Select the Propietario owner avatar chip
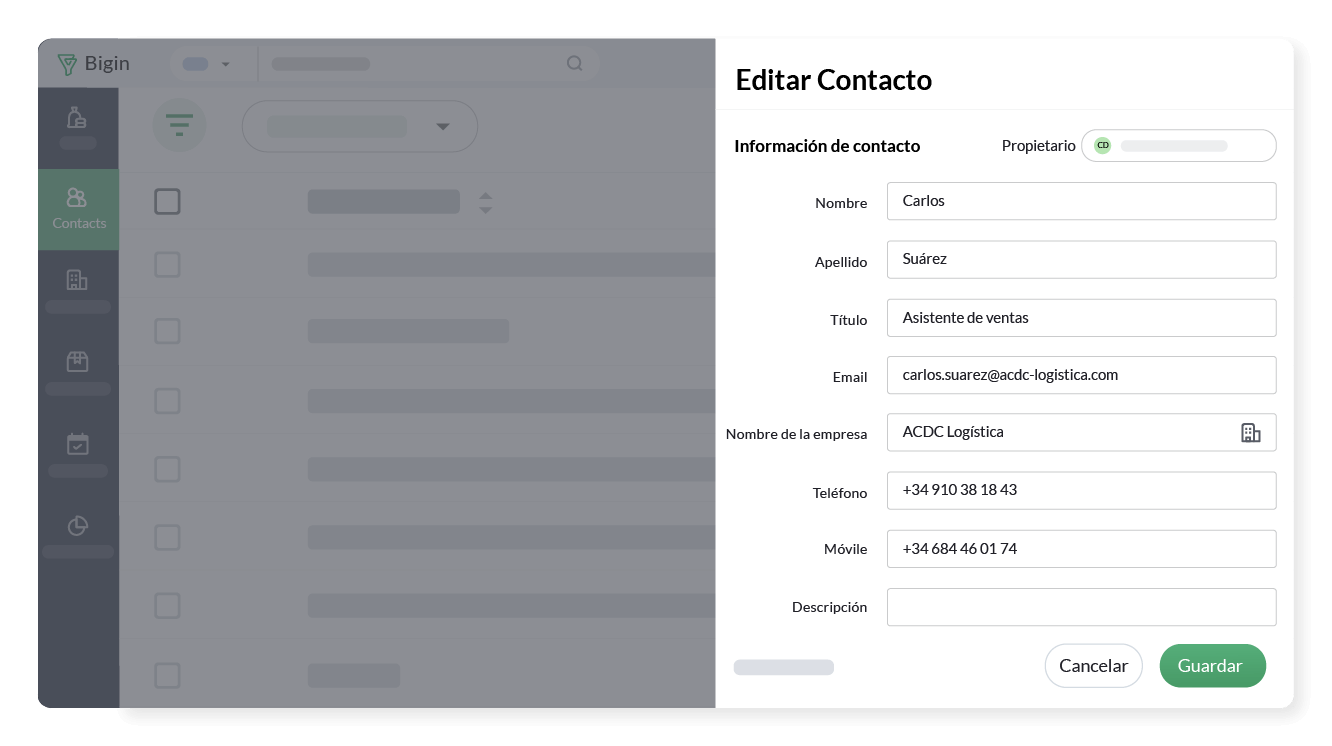 [1102, 145]
